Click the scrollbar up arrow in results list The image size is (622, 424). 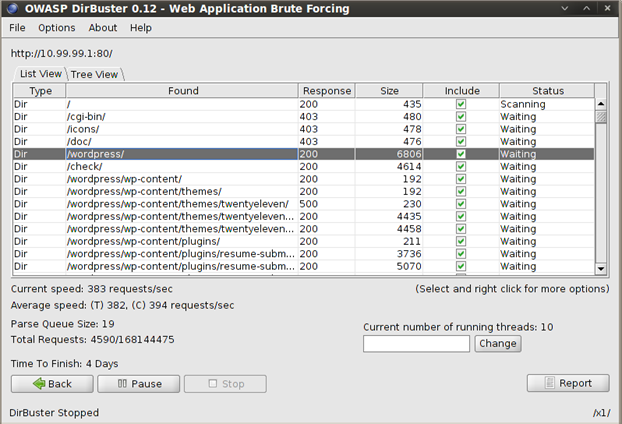point(601,103)
